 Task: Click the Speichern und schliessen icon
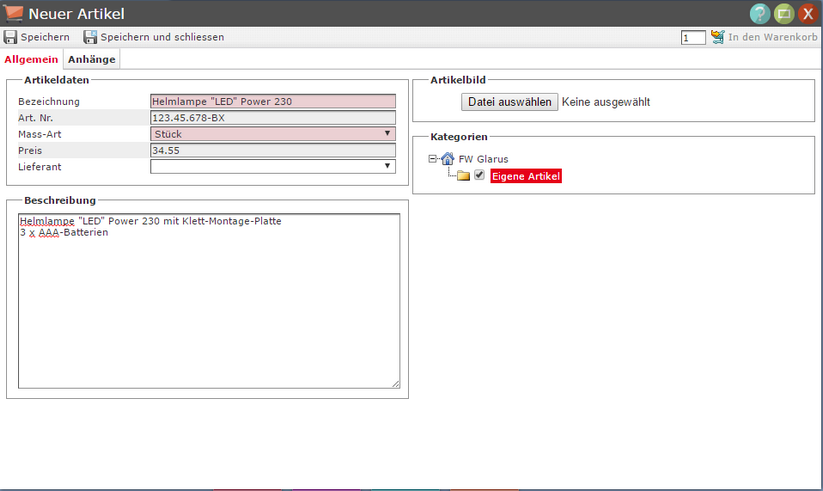tap(90, 37)
